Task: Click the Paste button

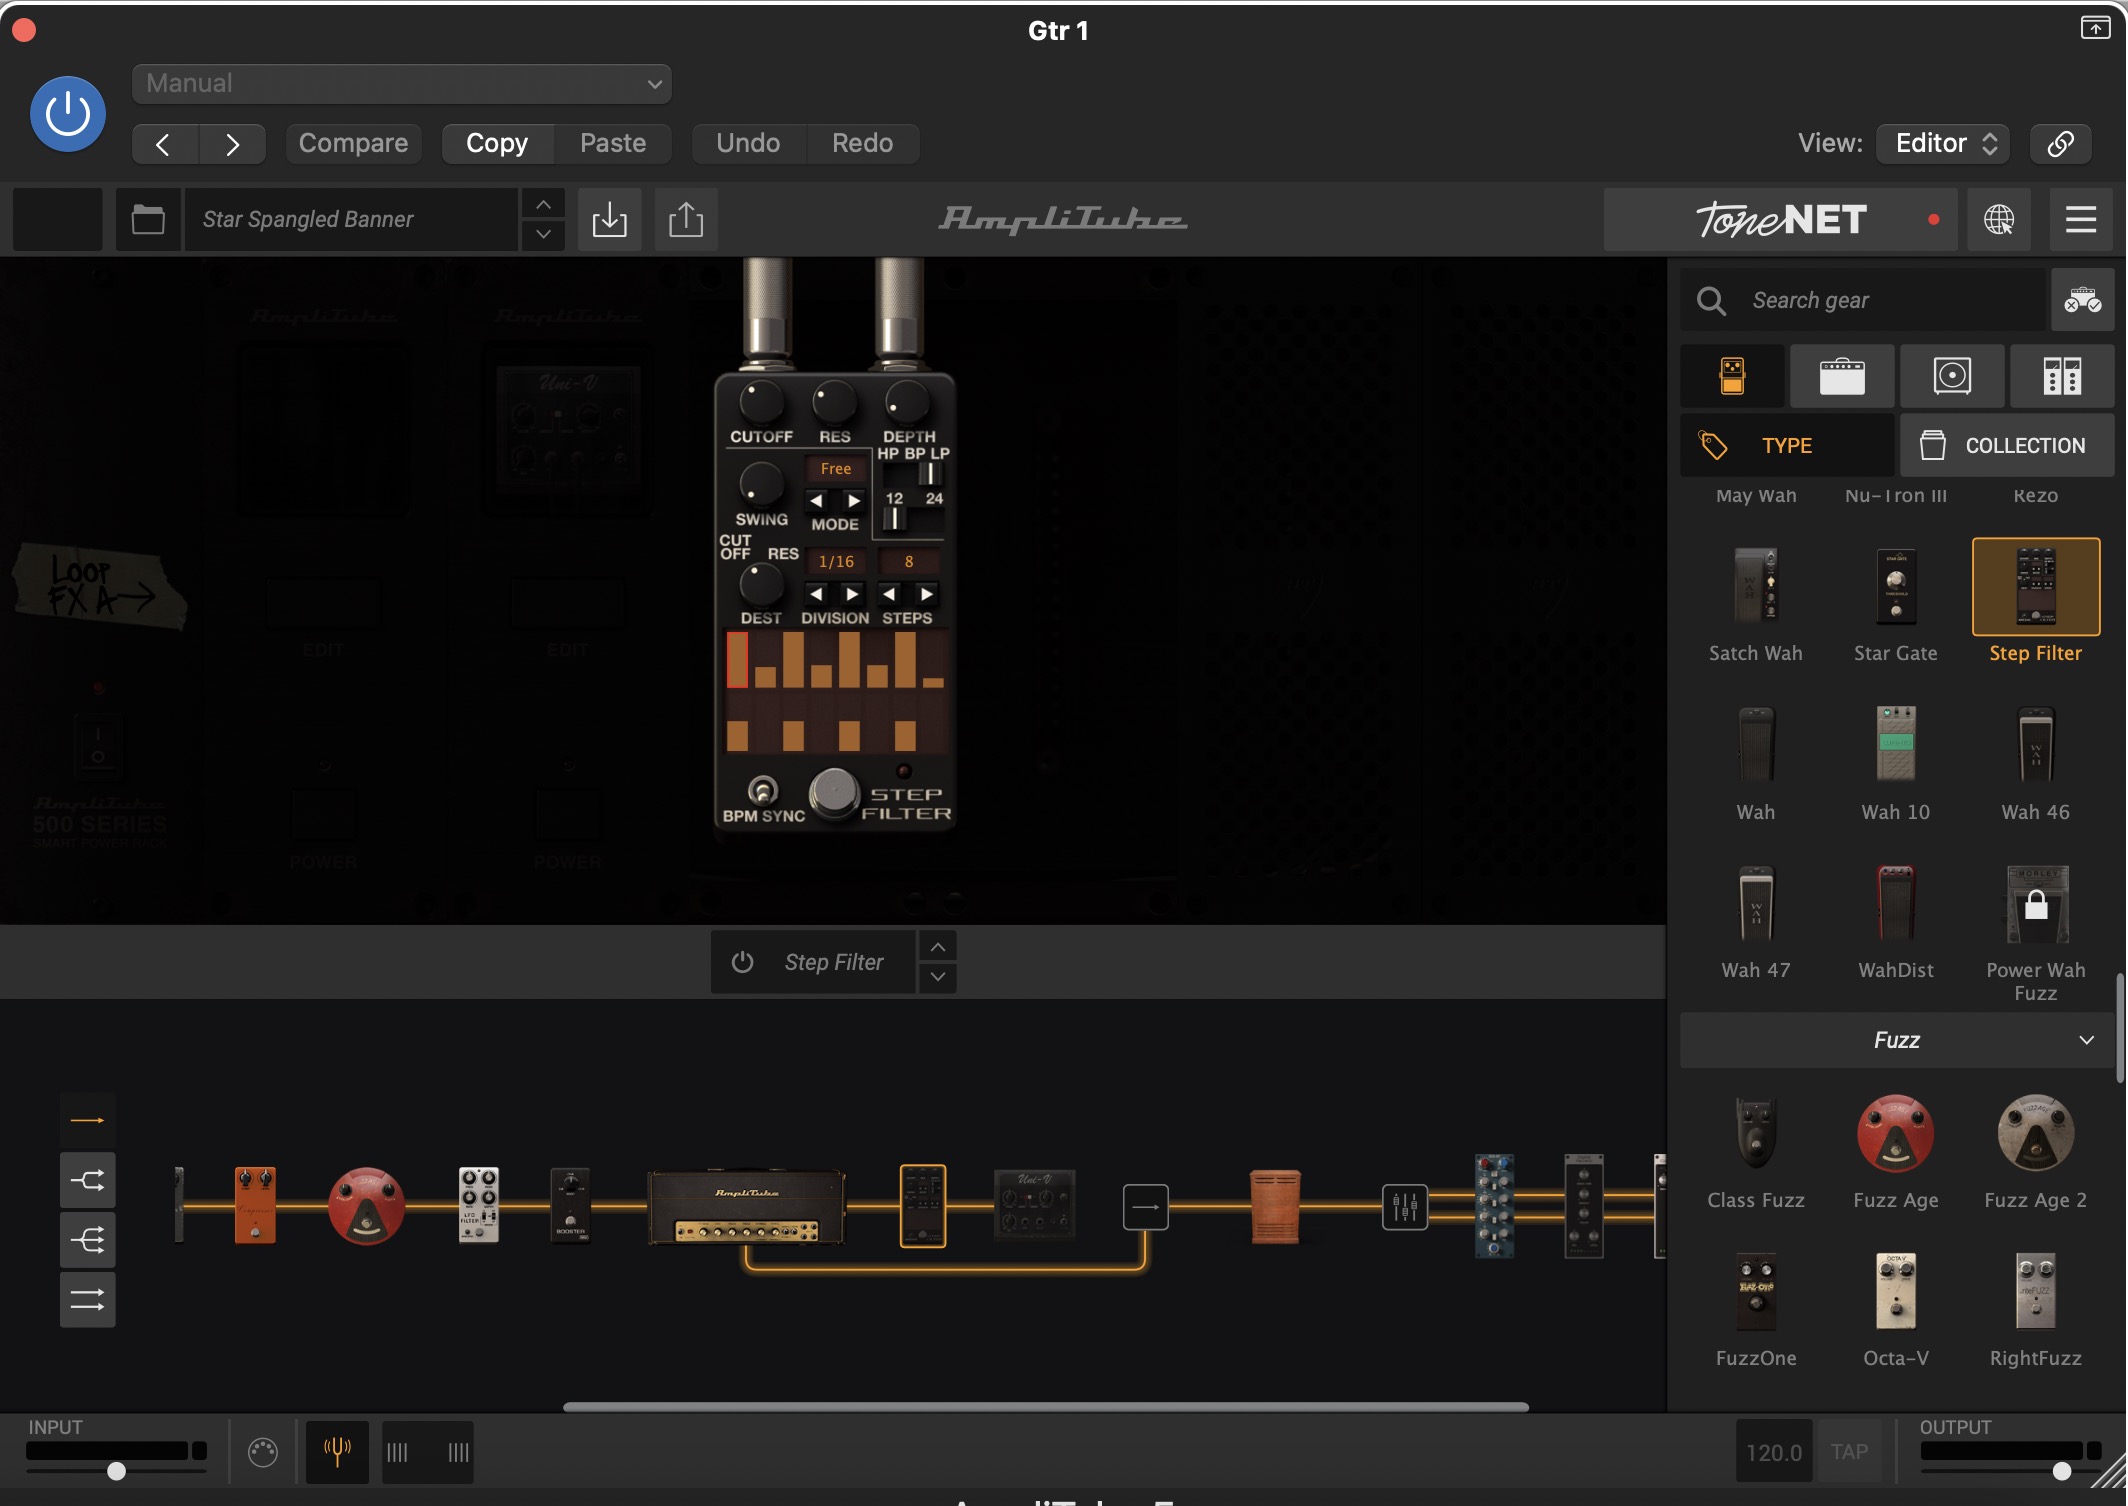Action: click(613, 144)
